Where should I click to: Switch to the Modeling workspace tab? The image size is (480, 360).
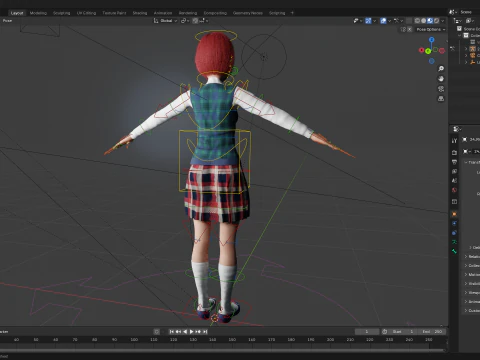click(x=38, y=13)
